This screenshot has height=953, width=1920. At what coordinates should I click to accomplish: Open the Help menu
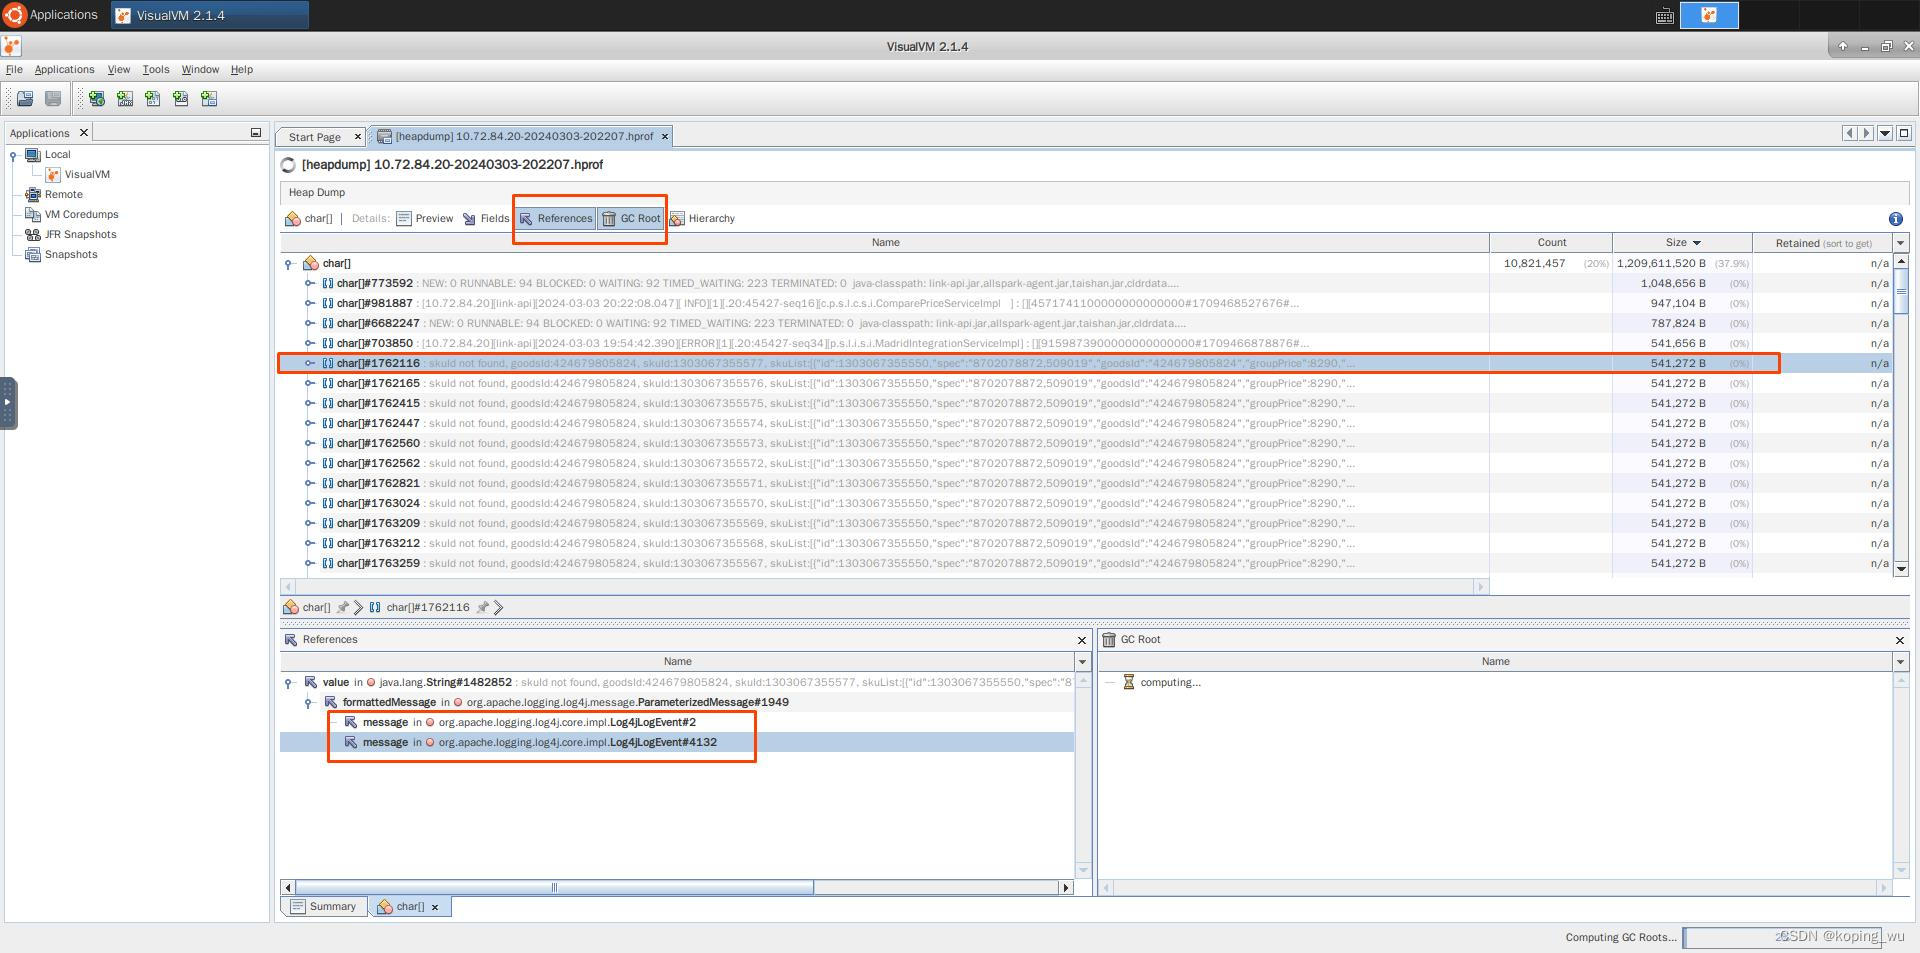(x=242, y=69)
